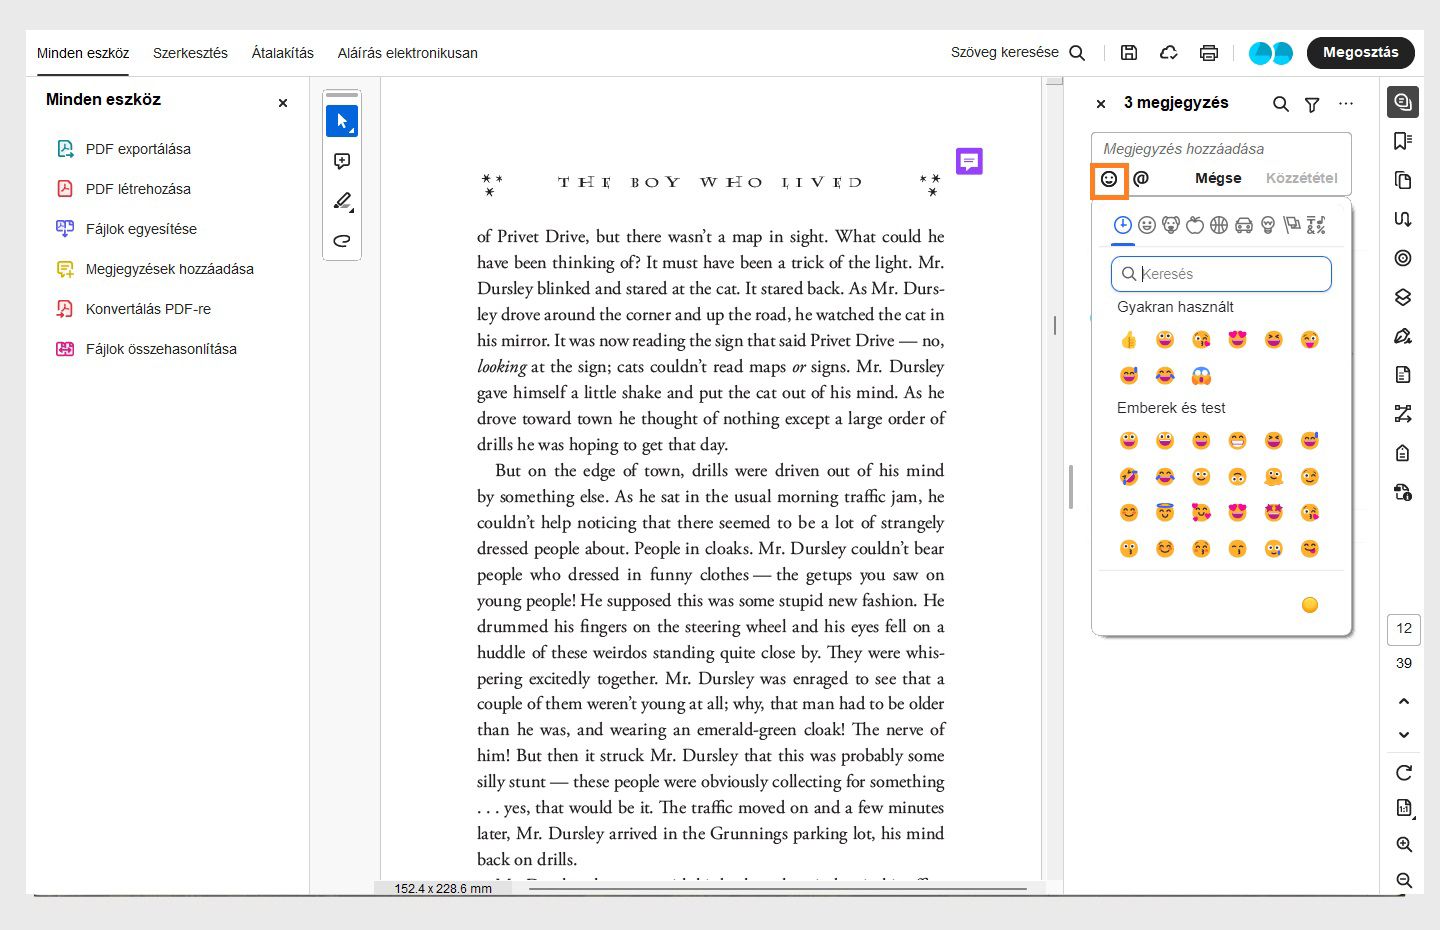Click the Megosztás share button
1440x930 pixels.
click(x=1361, y=53)
